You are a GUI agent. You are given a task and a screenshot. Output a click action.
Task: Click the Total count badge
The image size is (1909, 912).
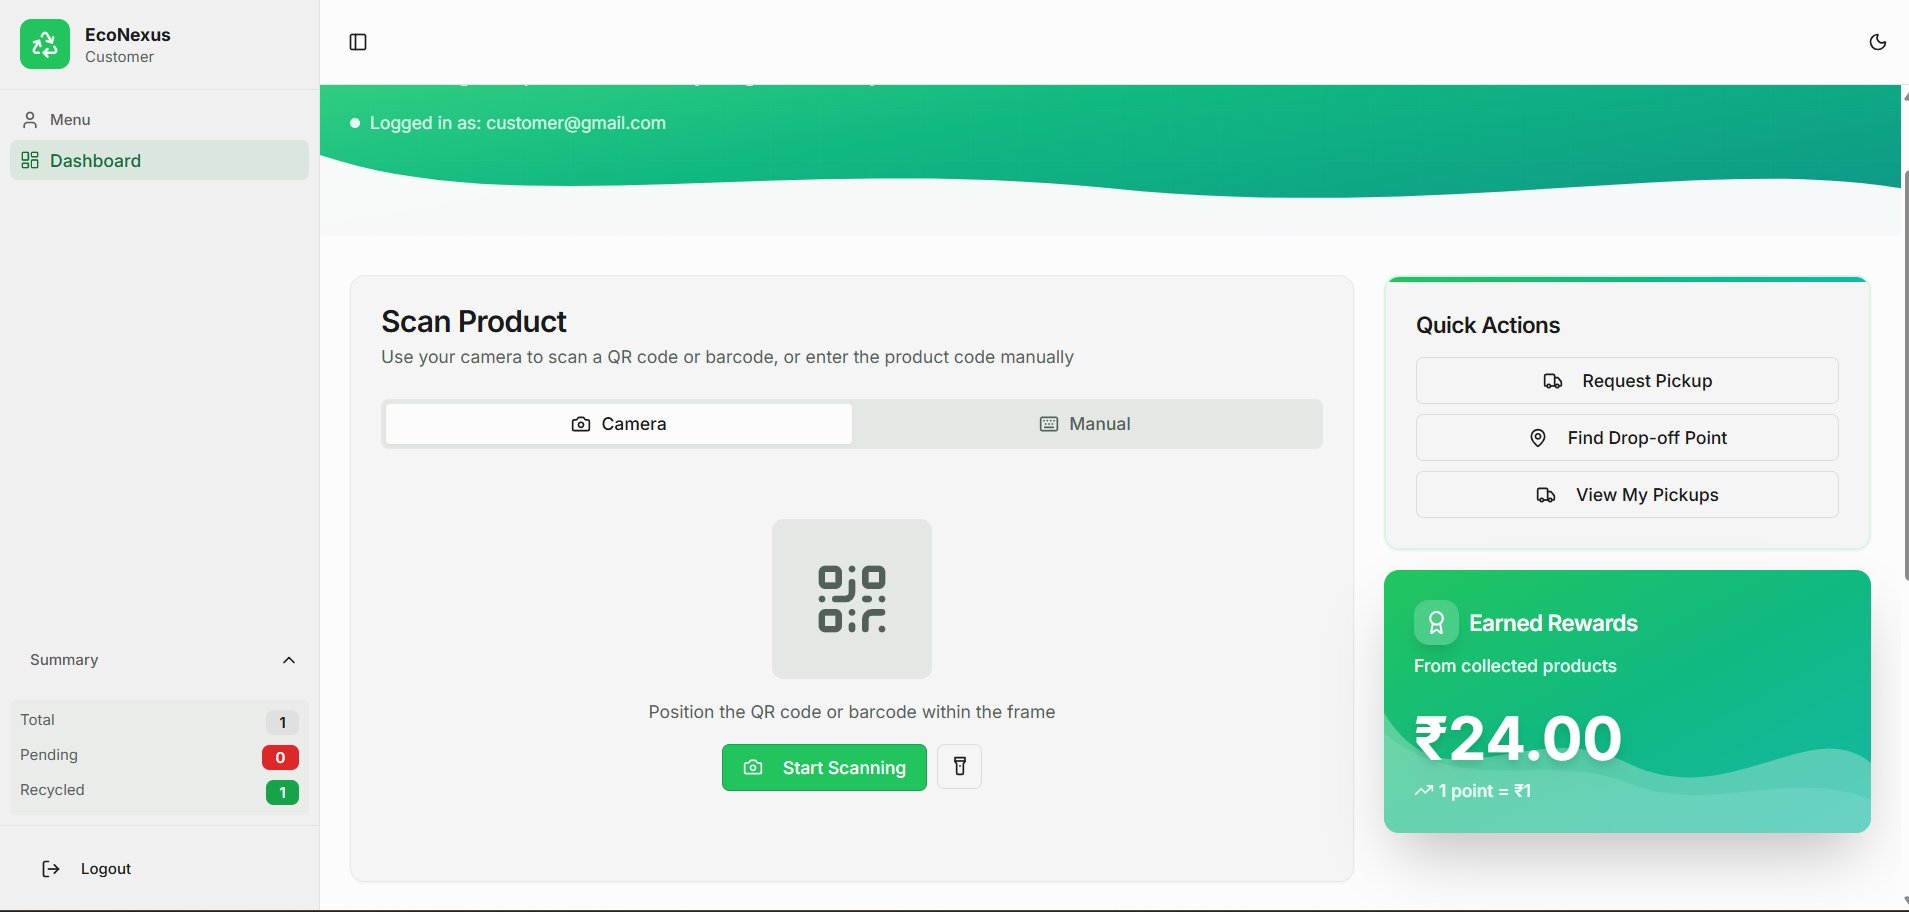[282, 722]
